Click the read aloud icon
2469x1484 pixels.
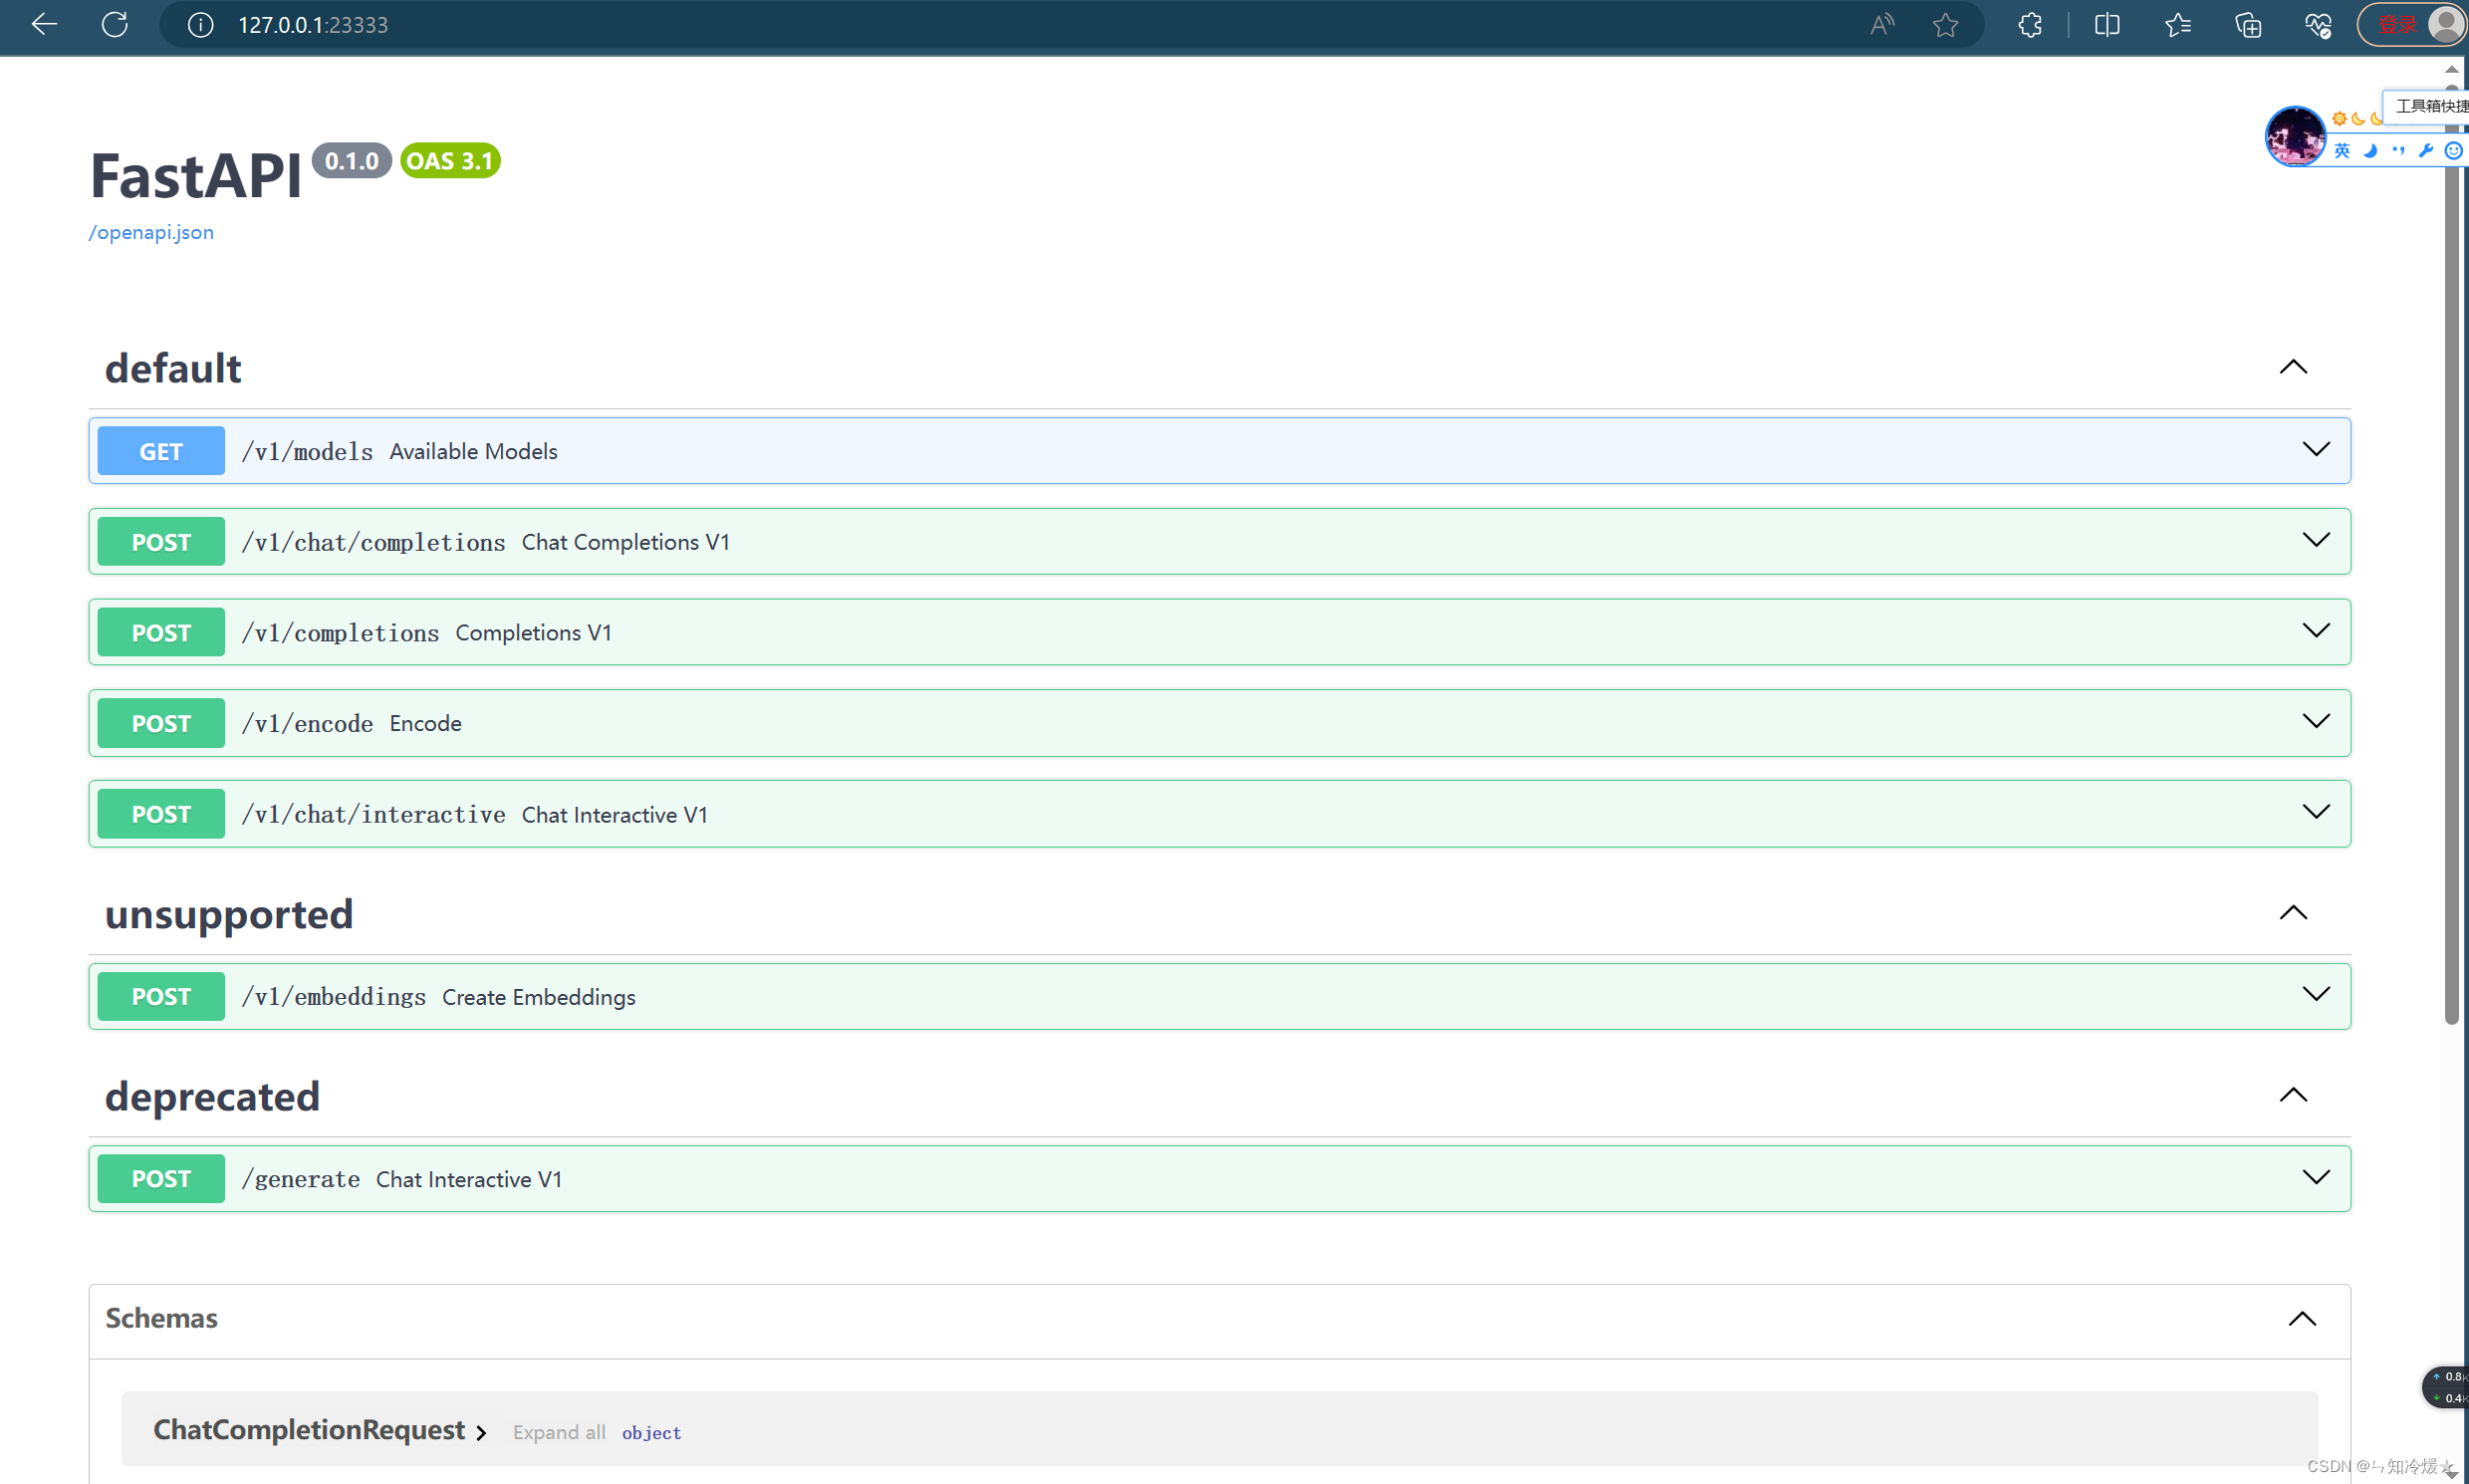tap(1882, 25)
